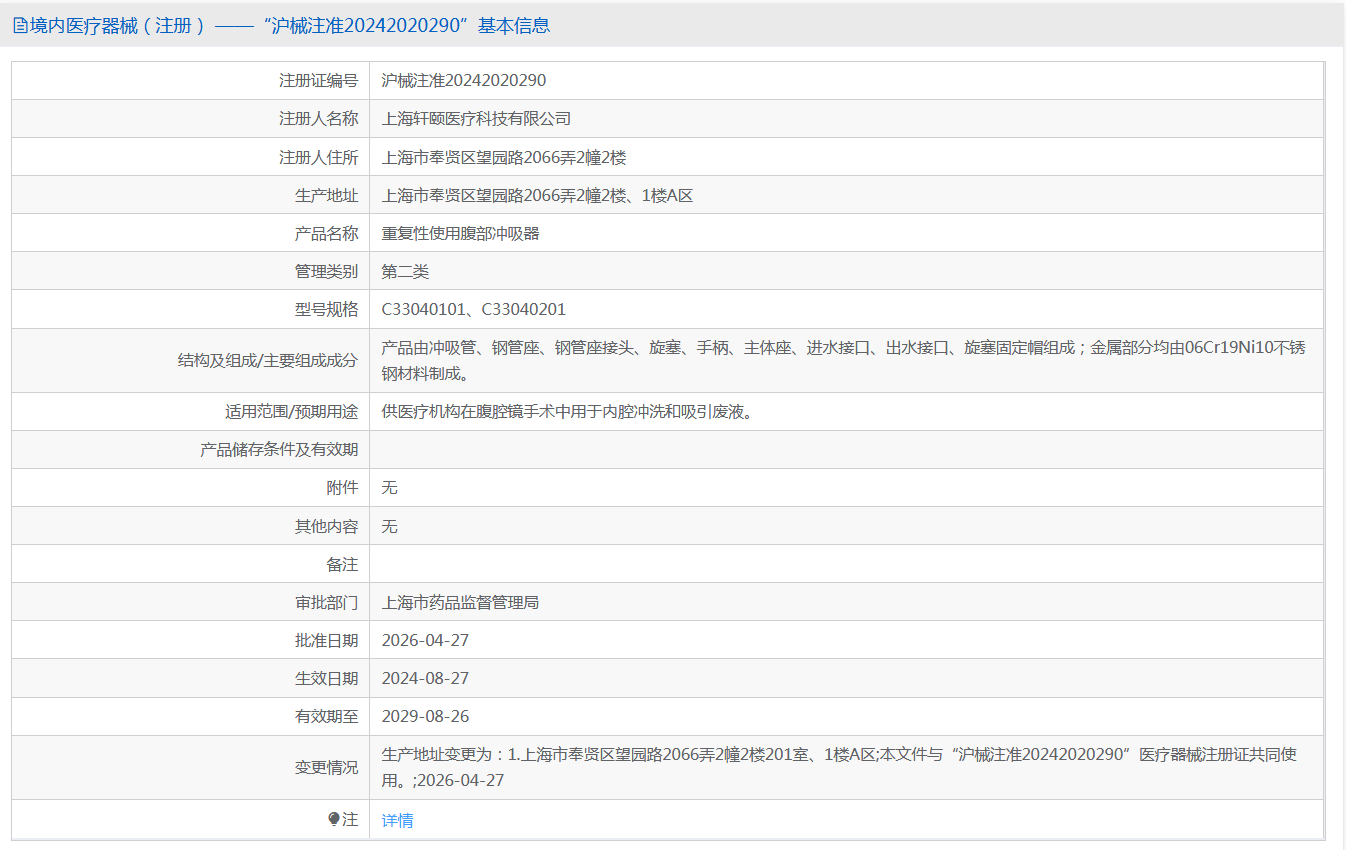1346x850 pixels.
Task: Click the 注册人住所 label
Action: 318,157
